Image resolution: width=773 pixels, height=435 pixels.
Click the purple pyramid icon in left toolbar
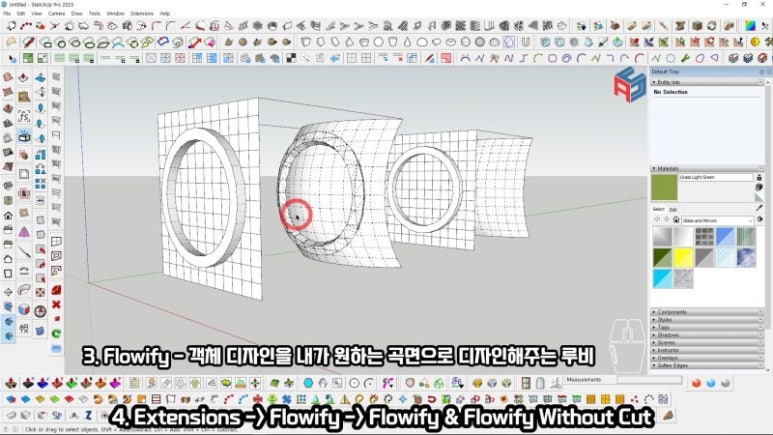click(x=24, y=232)
